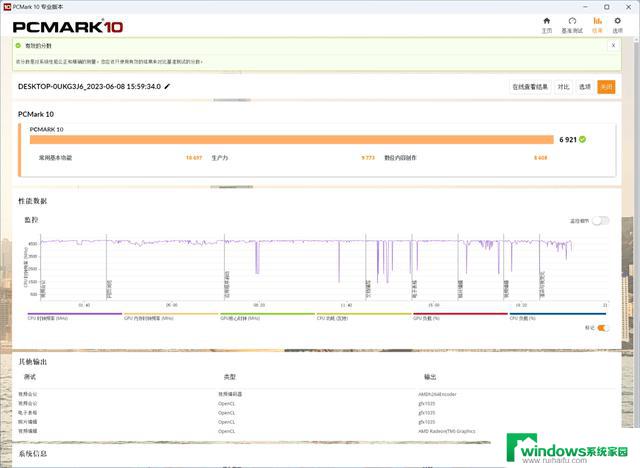640x468 pixels.
Task: Click the Other output (其他输出) heading
Action: (x=33, y=362)
